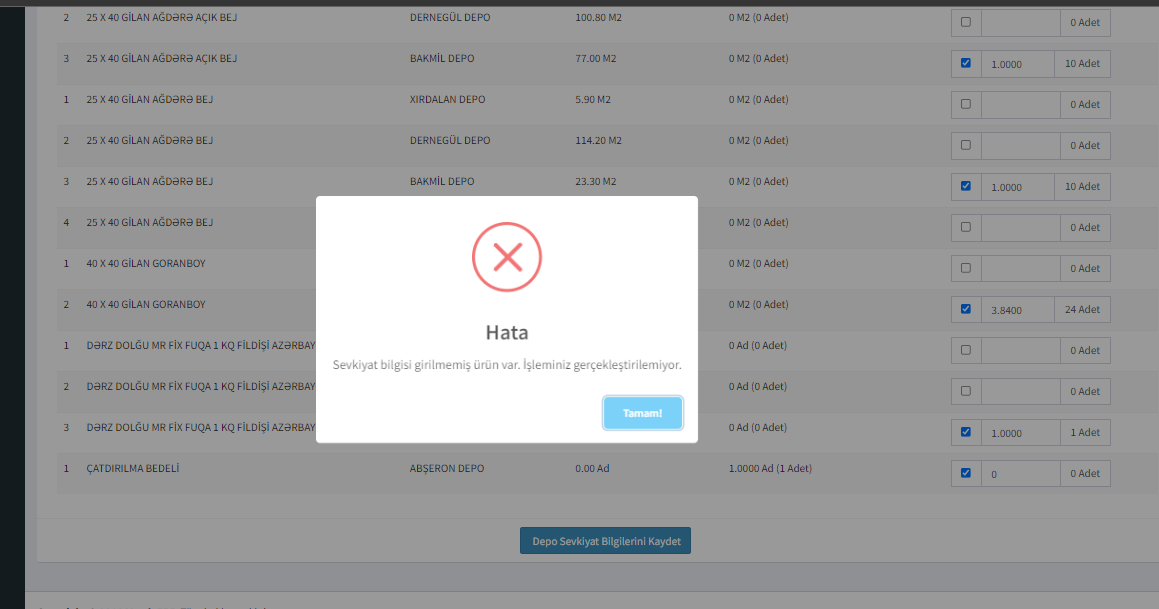Click the Hata dialog title text
This screenshot has height=609, width=1159.
coord(506,332)
